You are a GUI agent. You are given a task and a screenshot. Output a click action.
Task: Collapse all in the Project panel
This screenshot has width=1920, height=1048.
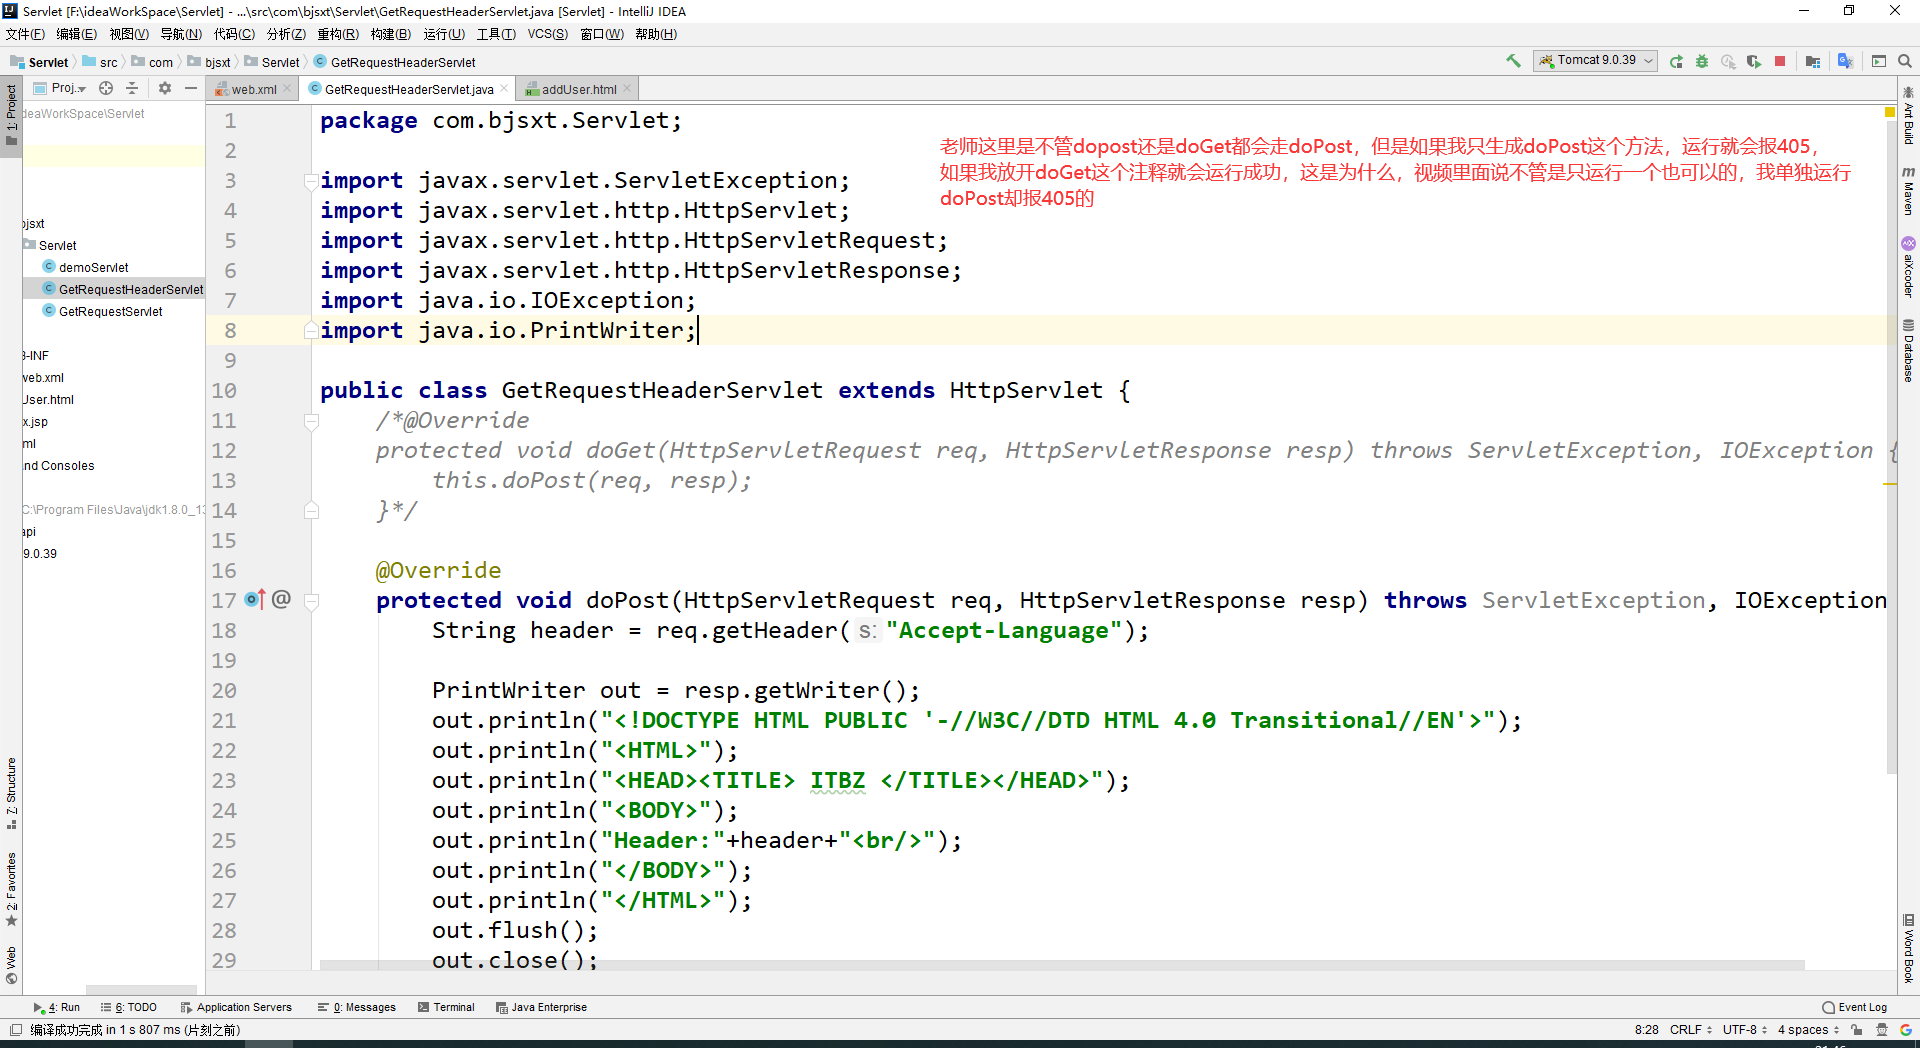coord(132,88)
